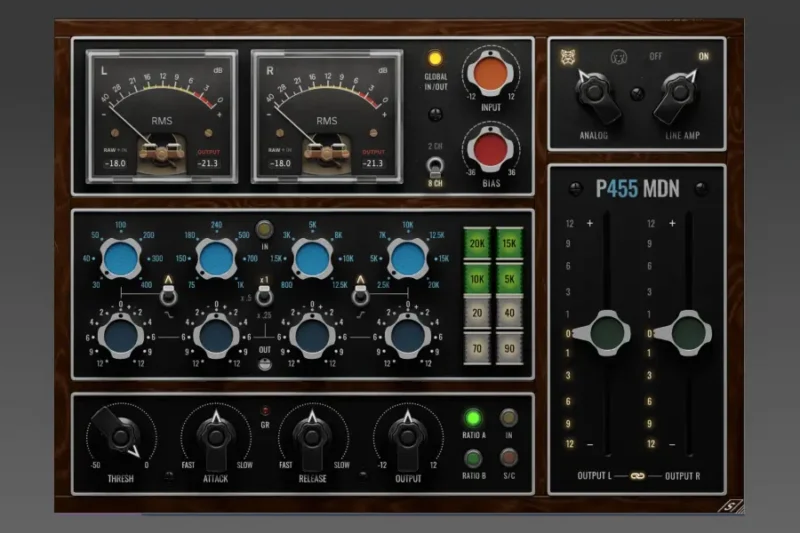800x533 pixels.
Task: Engage the 90 Hz high-pass filter button
Action: coord(509,348)
